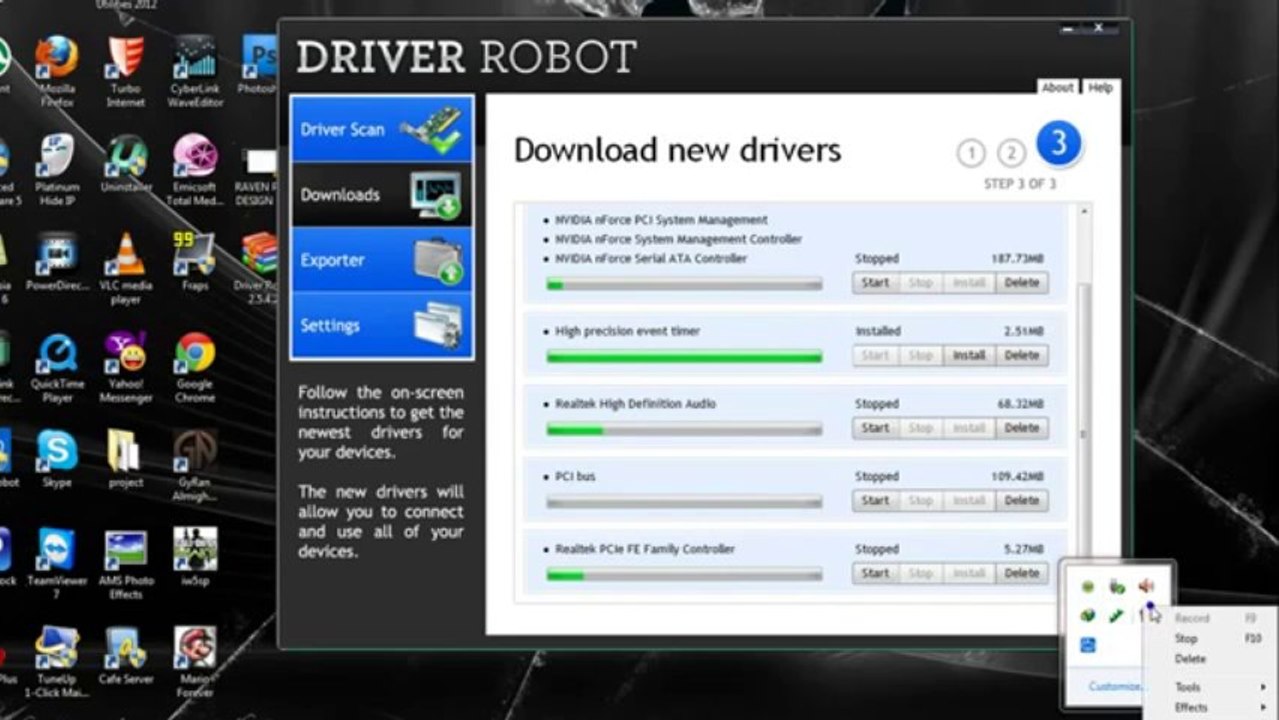Delete the NVIDIA nForce Serial ATA download
Screen dimensions: 1279x720
pos(1021,282)
